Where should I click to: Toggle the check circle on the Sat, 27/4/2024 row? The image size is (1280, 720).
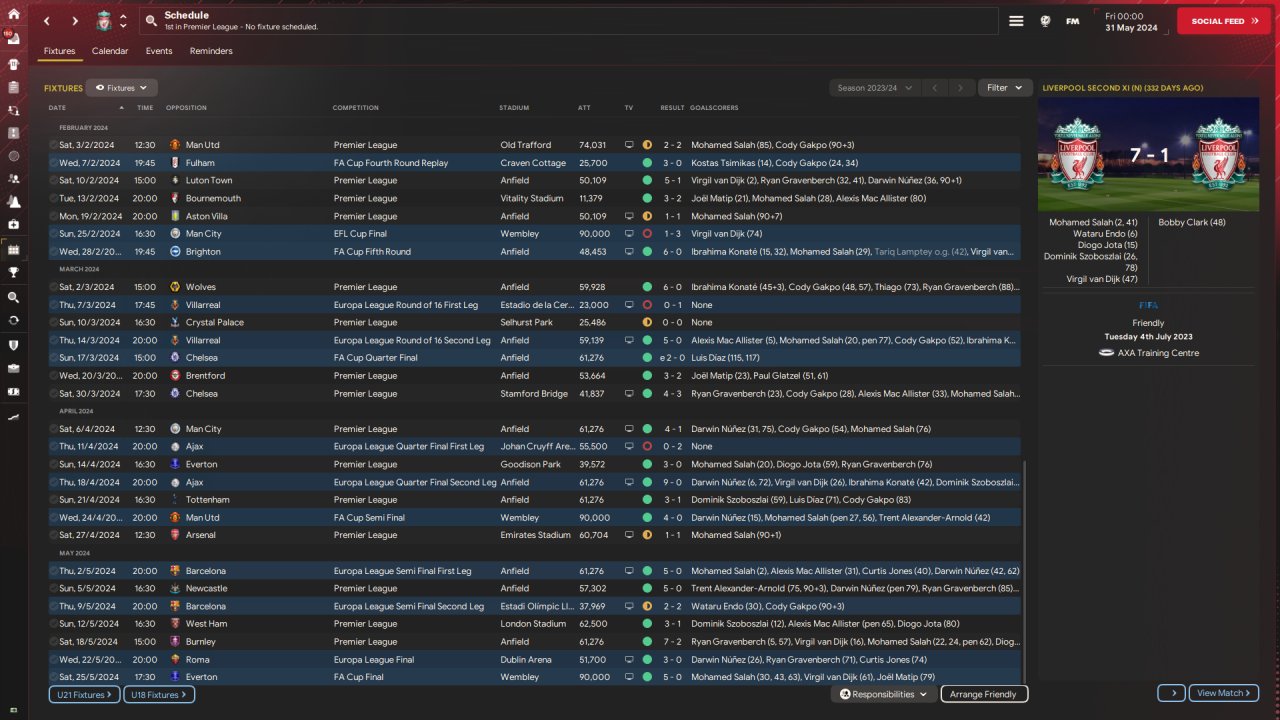point(54,535)
